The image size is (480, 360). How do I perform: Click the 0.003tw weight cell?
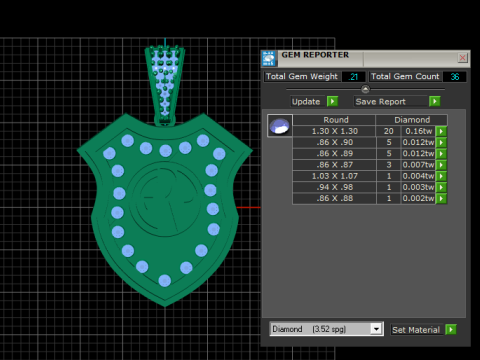pyautogui.click(x=418, y=187)
